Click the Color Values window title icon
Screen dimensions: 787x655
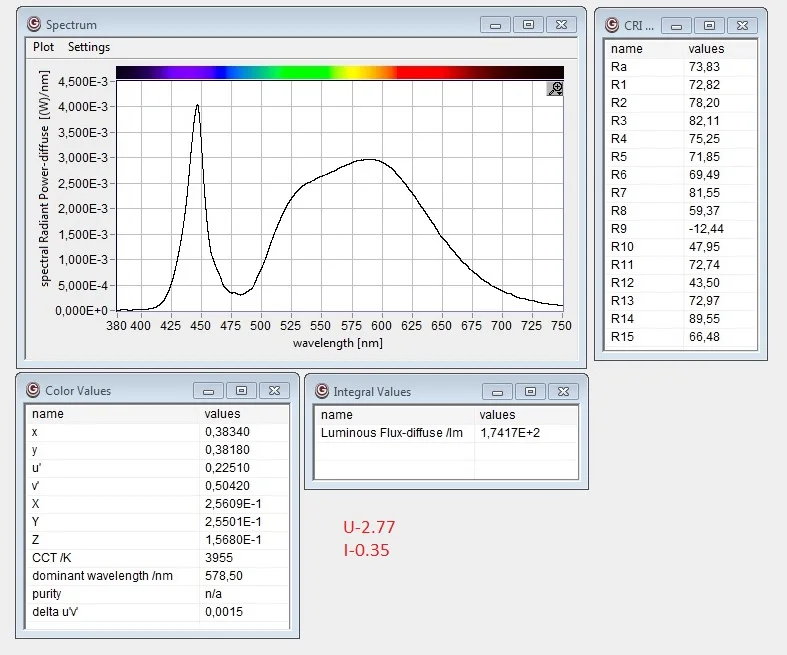pos(33,391)
